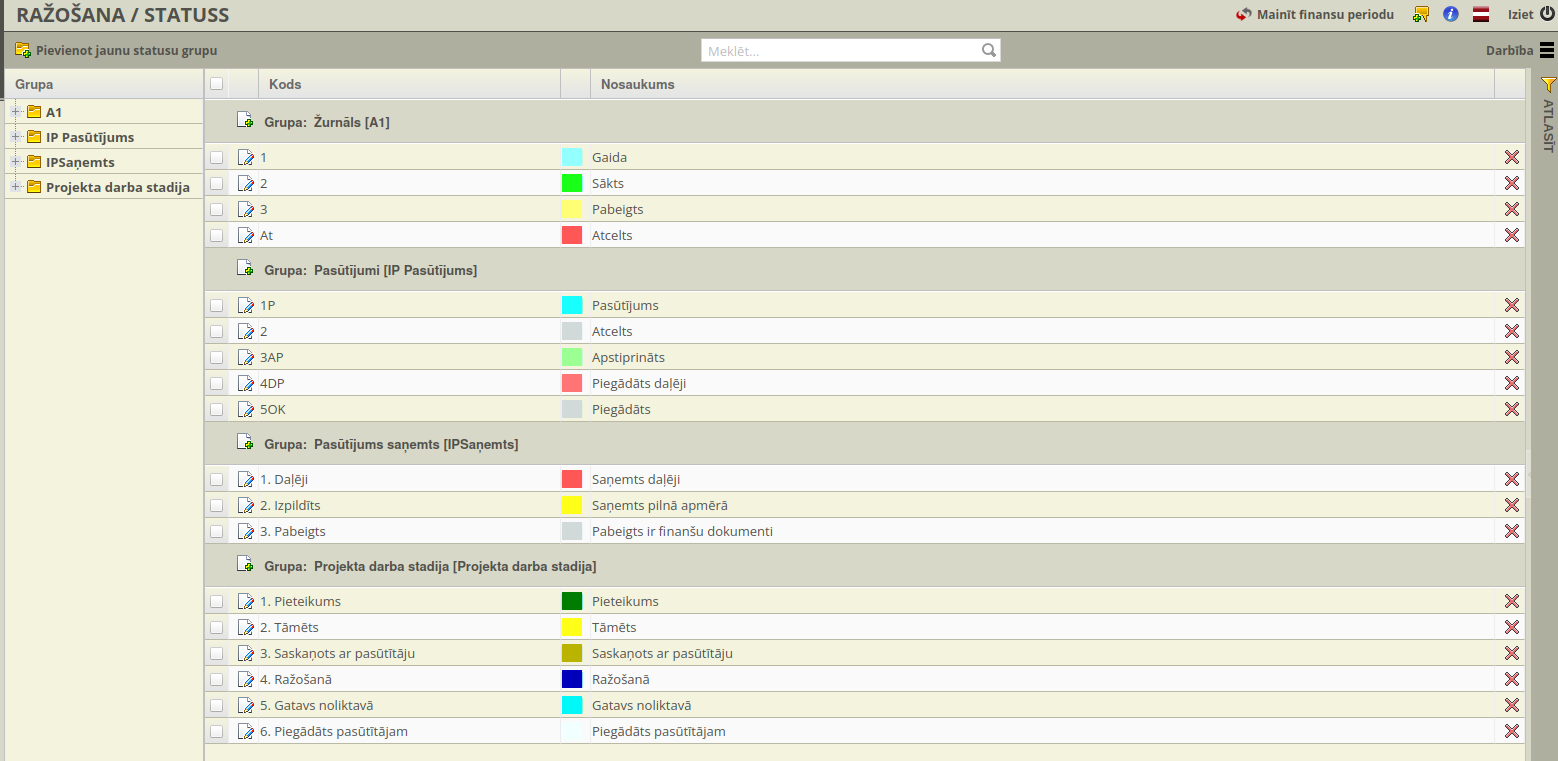This screenshot has height=761, width=1558.
Task: Click Mainīt finansu periodu link
Action: click(1314, 15)
